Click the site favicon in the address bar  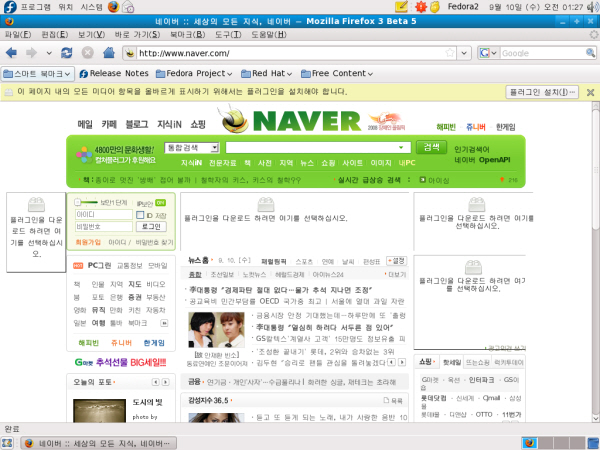(130, 53)
